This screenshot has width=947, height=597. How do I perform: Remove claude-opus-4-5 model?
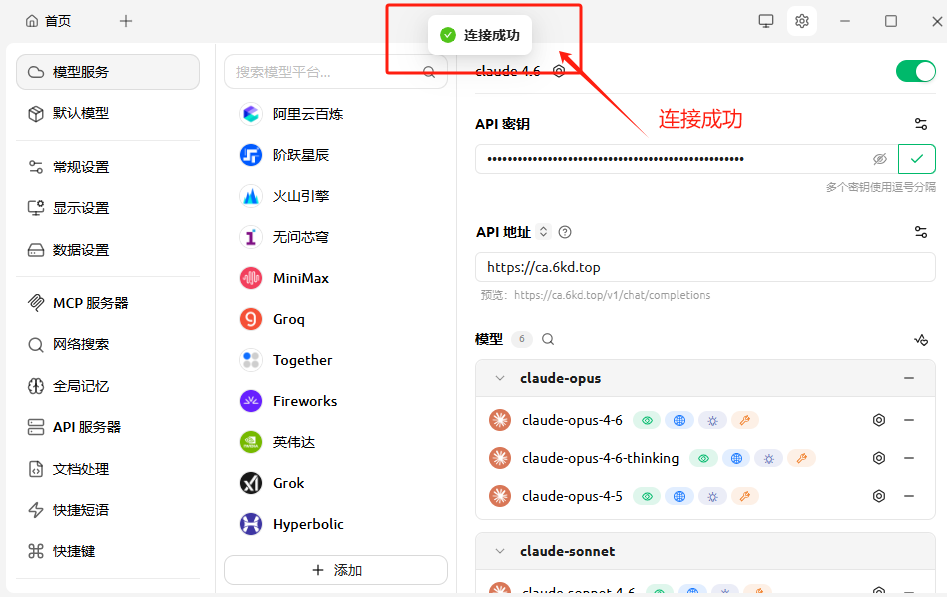(x=909, y=496)
